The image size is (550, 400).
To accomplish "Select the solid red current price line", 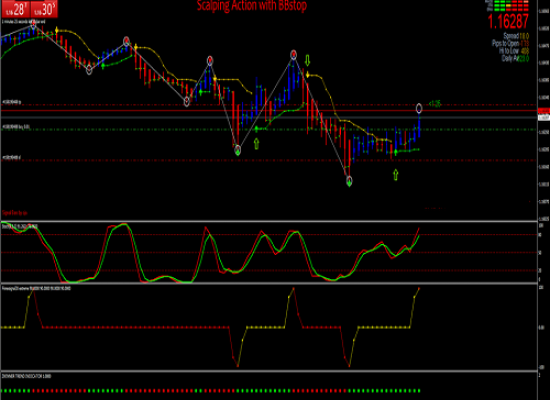I will 269,111.
